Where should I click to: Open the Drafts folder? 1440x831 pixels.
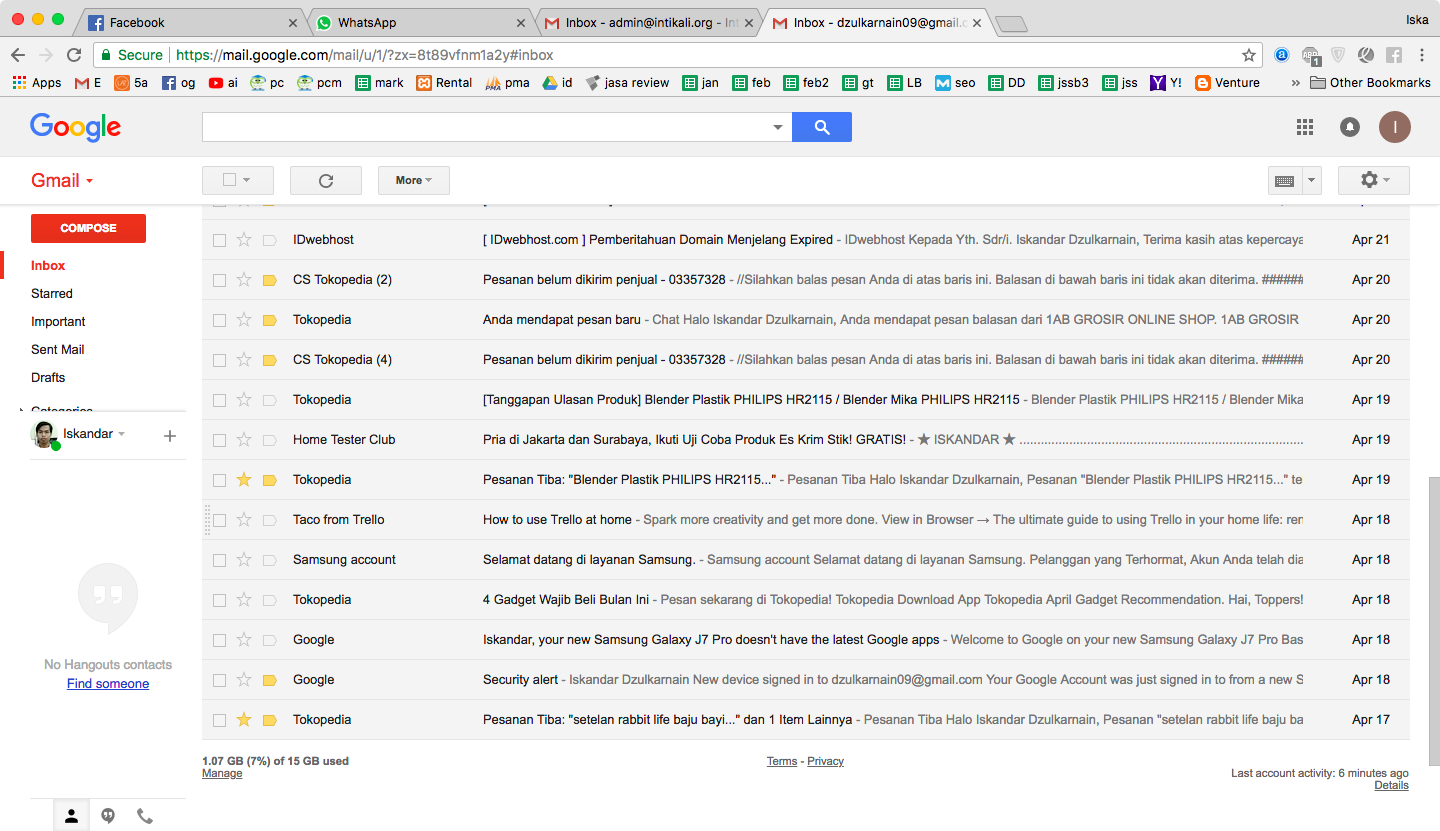(x=48, y=378)
